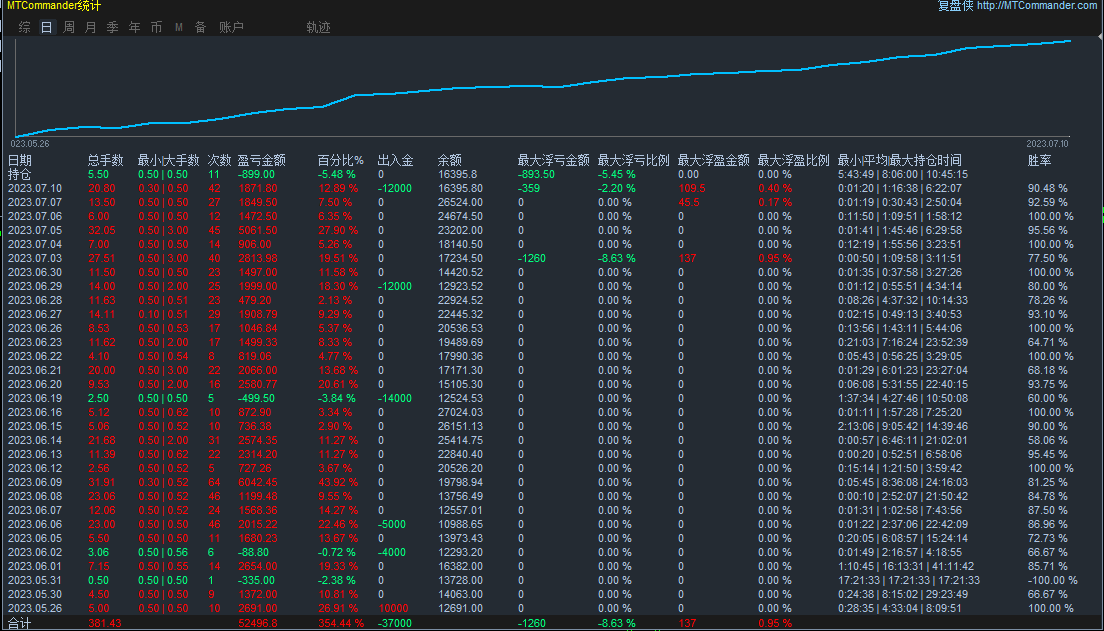Click the percentage cell 43.92 %

coord(338,482)
